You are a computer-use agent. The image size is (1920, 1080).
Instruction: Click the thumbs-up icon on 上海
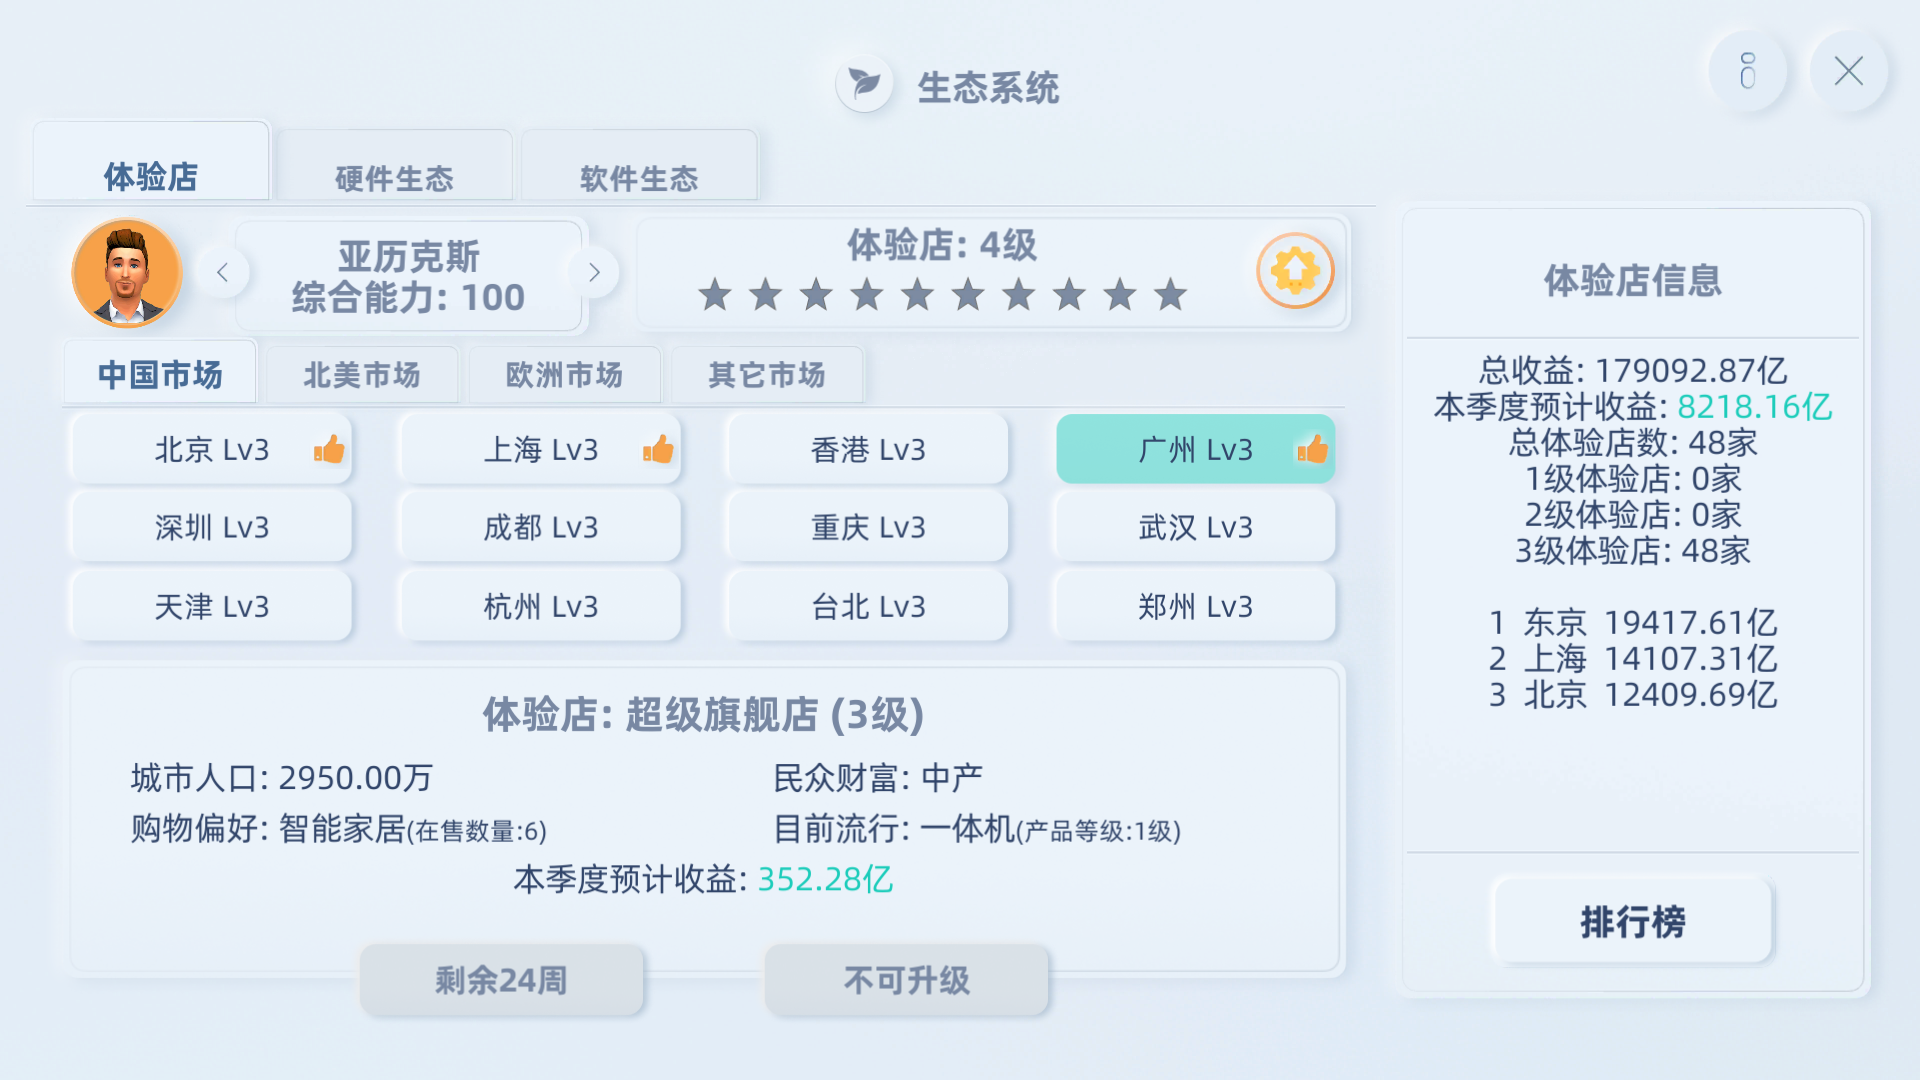pyautogui.click(x=658, y=450)
